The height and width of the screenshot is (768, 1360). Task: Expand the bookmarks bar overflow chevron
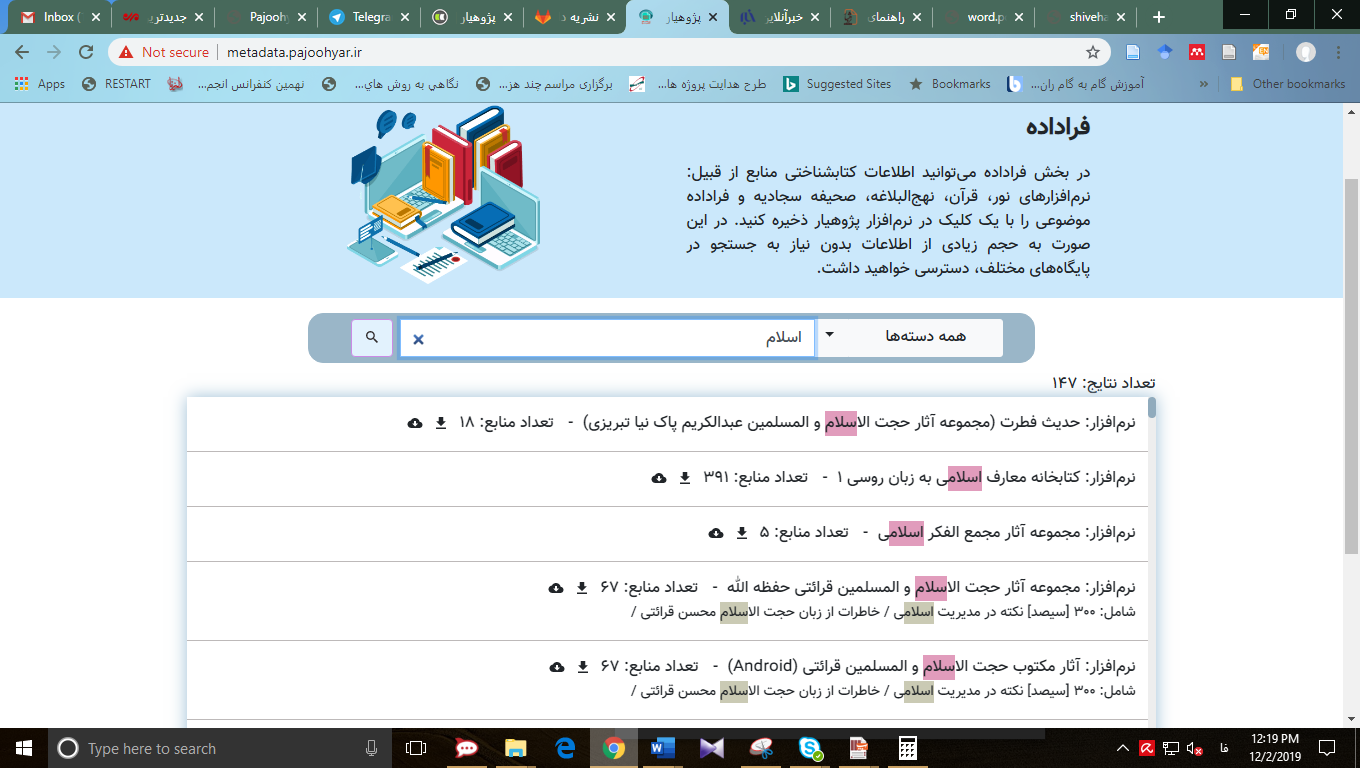1203,84
